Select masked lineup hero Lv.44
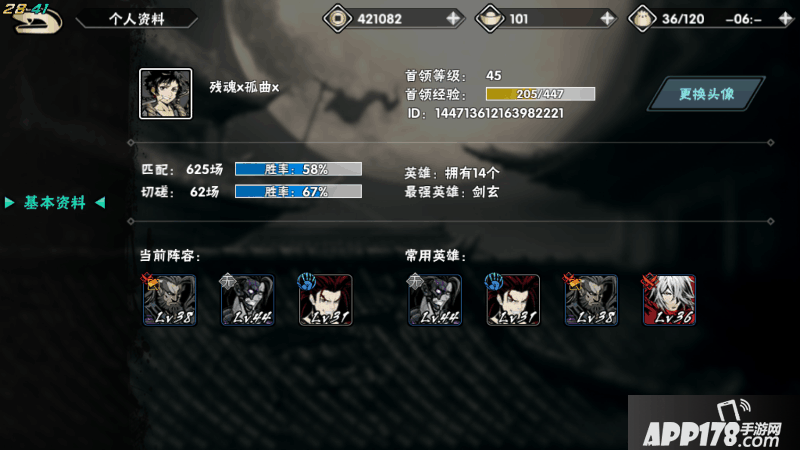The height and width of the screenshot is (450, 800). (247, 300)
